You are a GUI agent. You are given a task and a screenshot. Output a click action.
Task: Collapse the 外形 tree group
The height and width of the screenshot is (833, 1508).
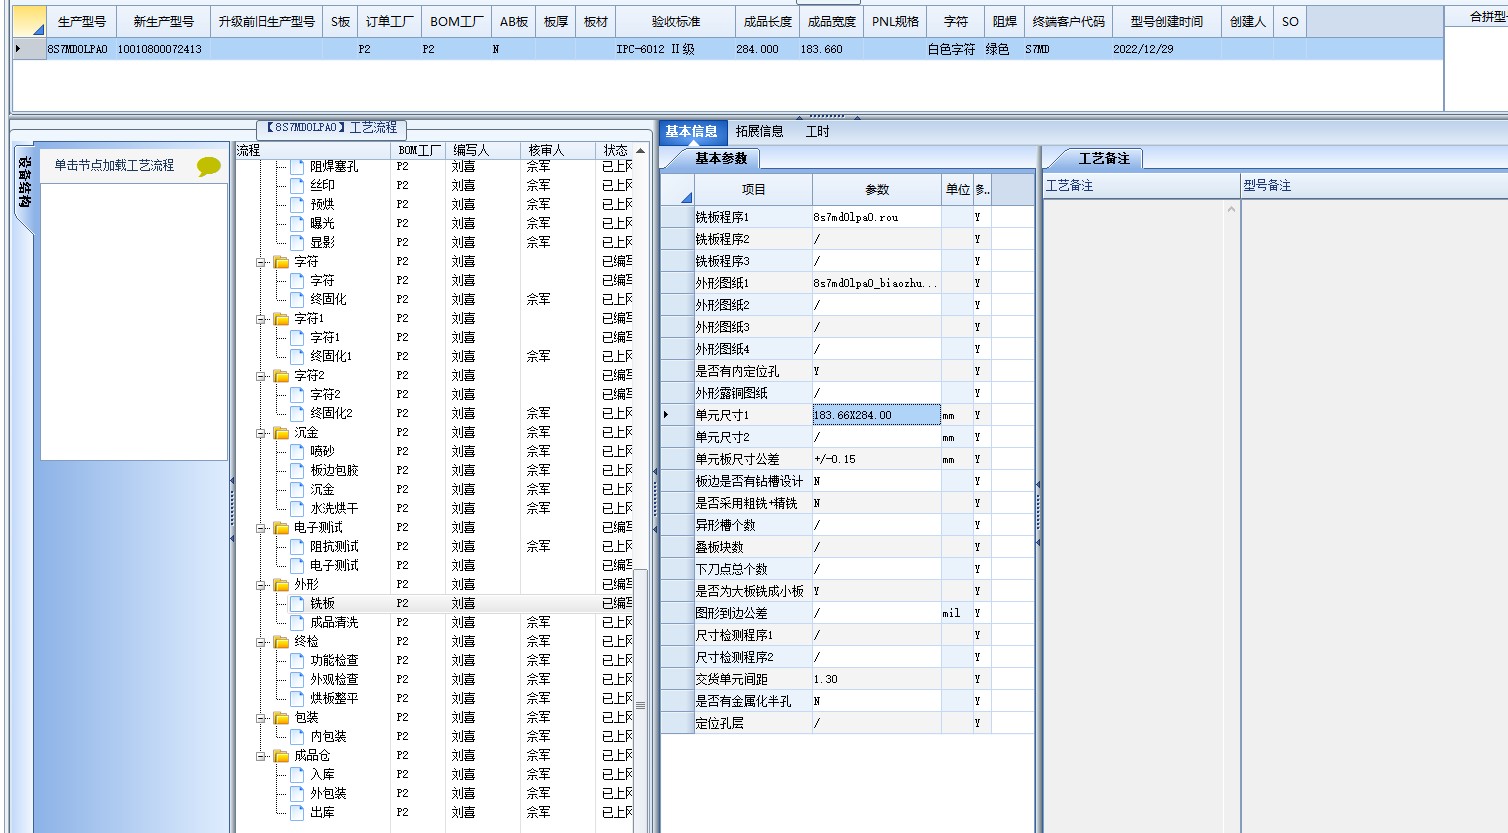click(x=261, y=585)
